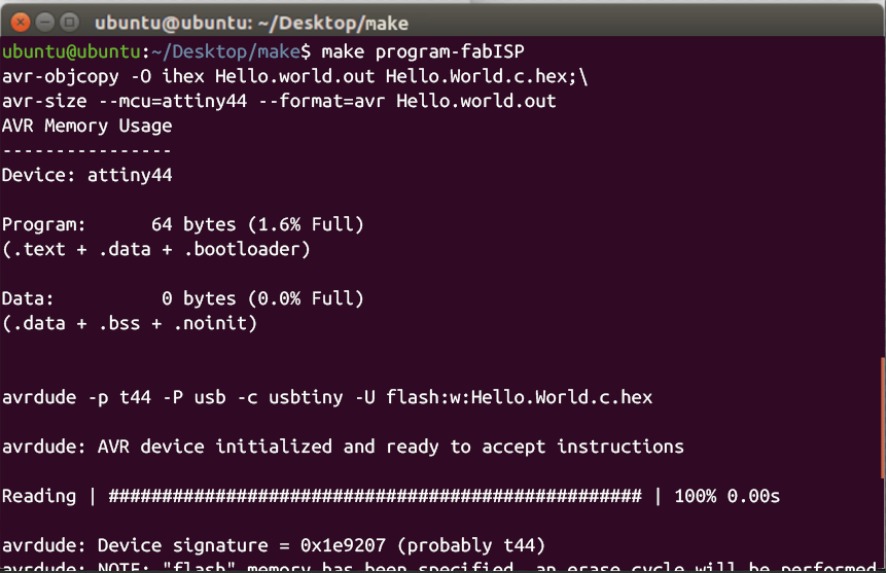Click the '(.text + .data + .bootloader)' line
This screenshot has height=573, width=886.
[x=156, y=249]
